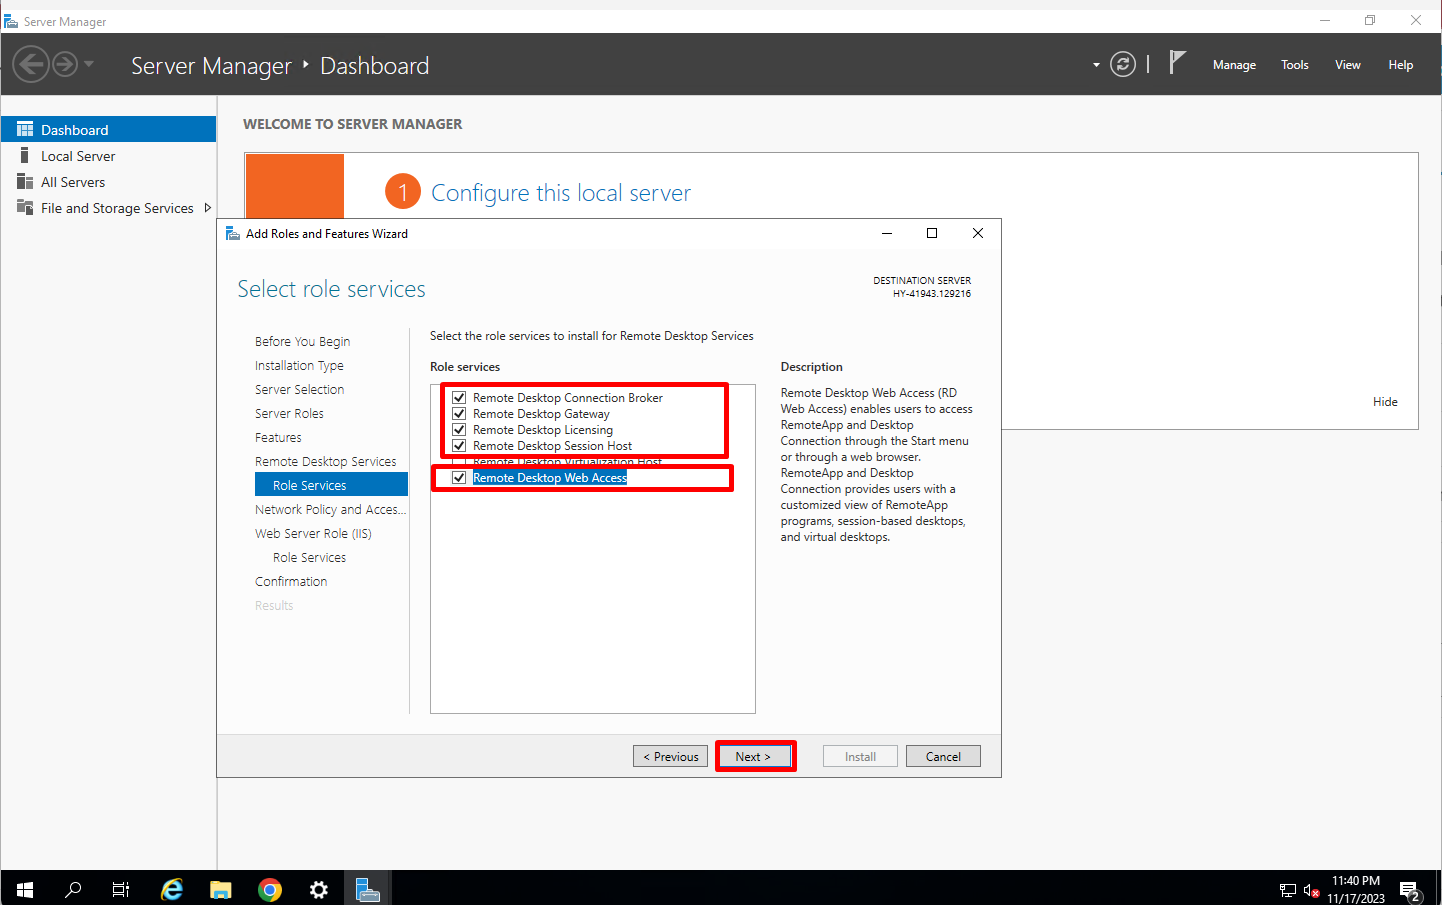Launch Internet Explorer from taskbar
This screenshot has height=905, width=1442.
click(x=172, y=889)
